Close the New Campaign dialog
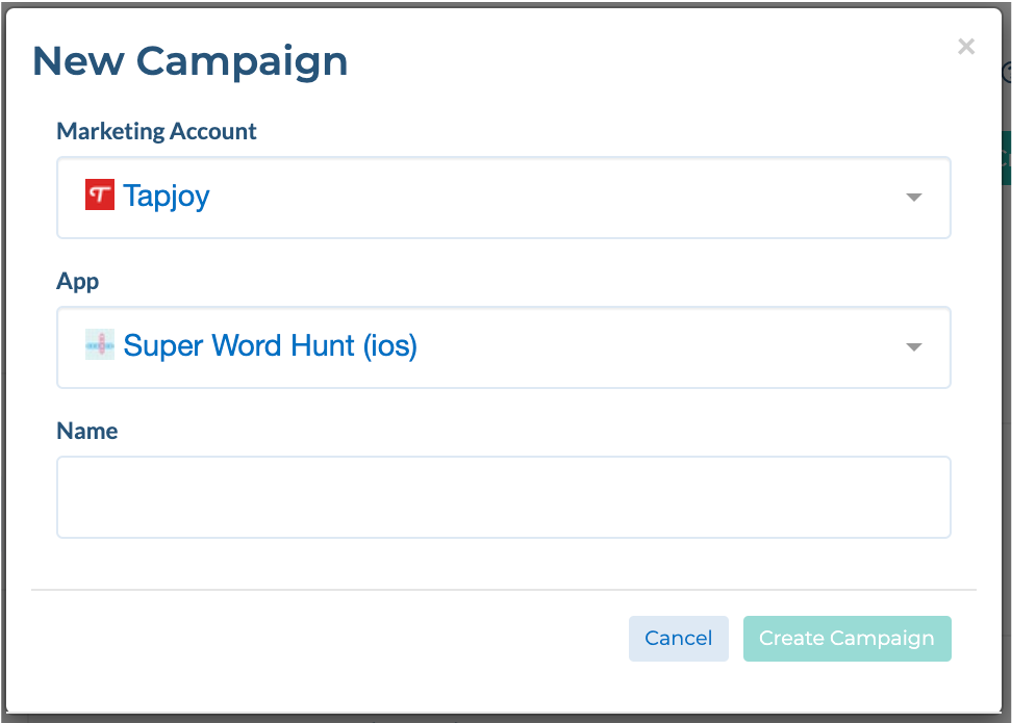This screenshot has width=1012, height=725. coord(965,46)
